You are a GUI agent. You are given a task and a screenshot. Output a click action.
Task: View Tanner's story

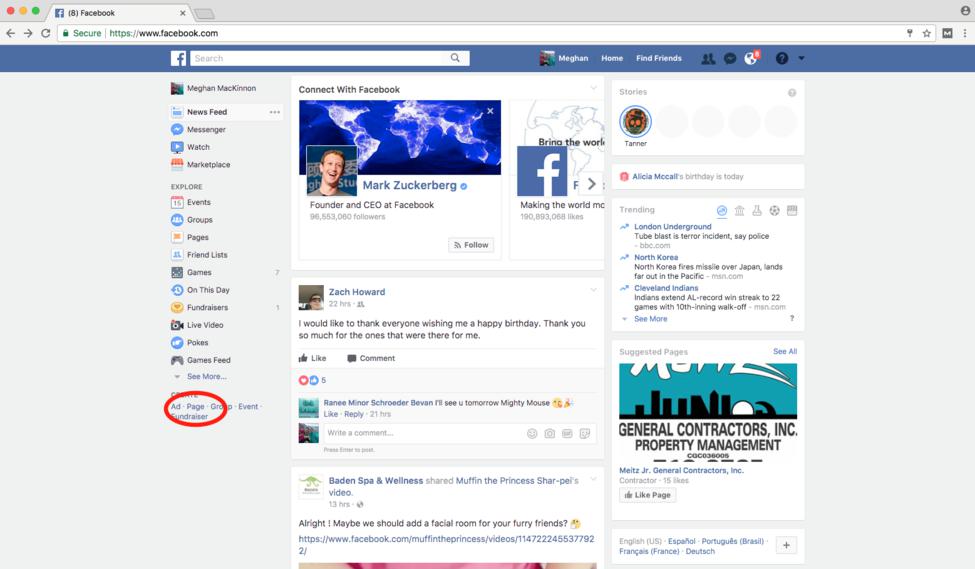click(635, 122)
